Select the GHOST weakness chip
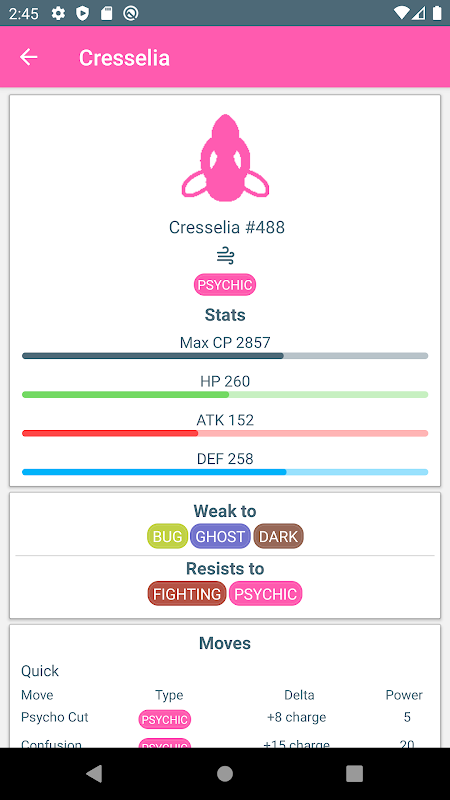The image size is (450, 800). pos(220,536)
